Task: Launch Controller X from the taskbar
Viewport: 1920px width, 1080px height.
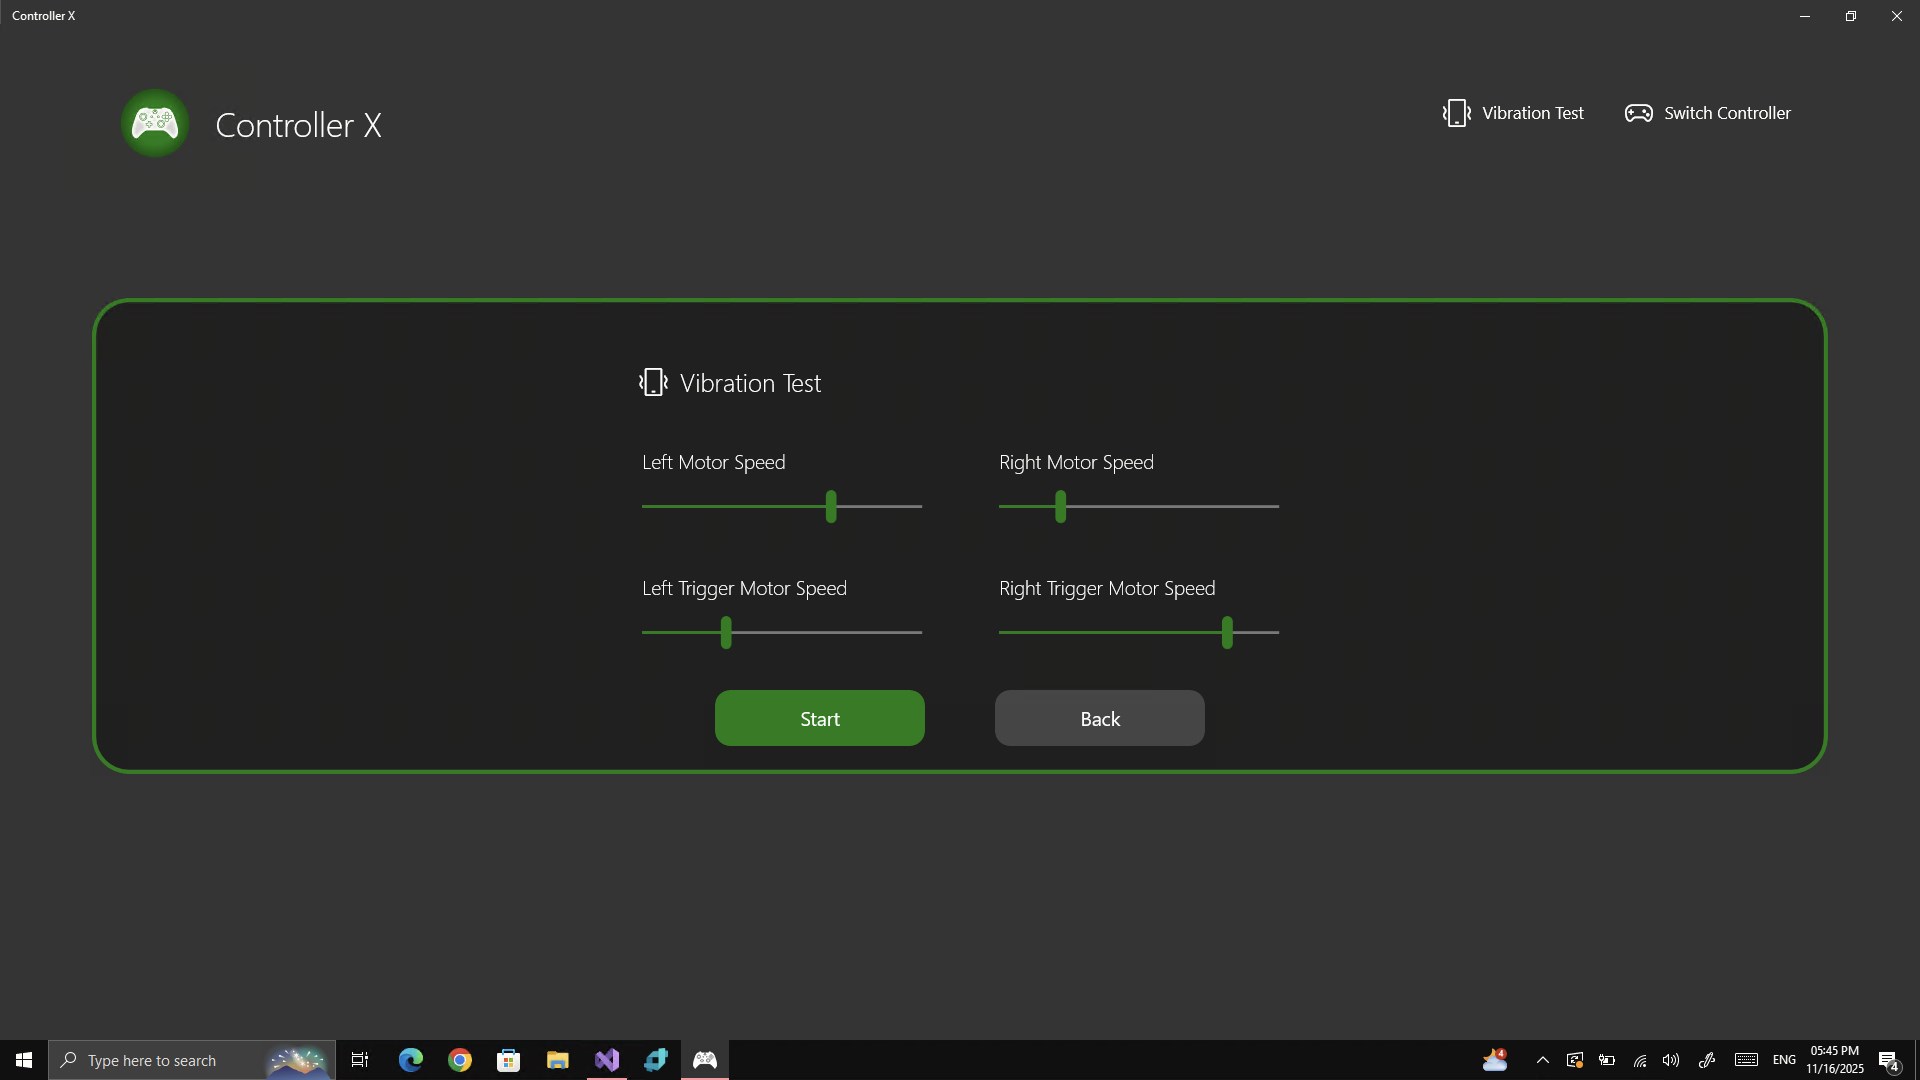Action: pos(705,1060)
